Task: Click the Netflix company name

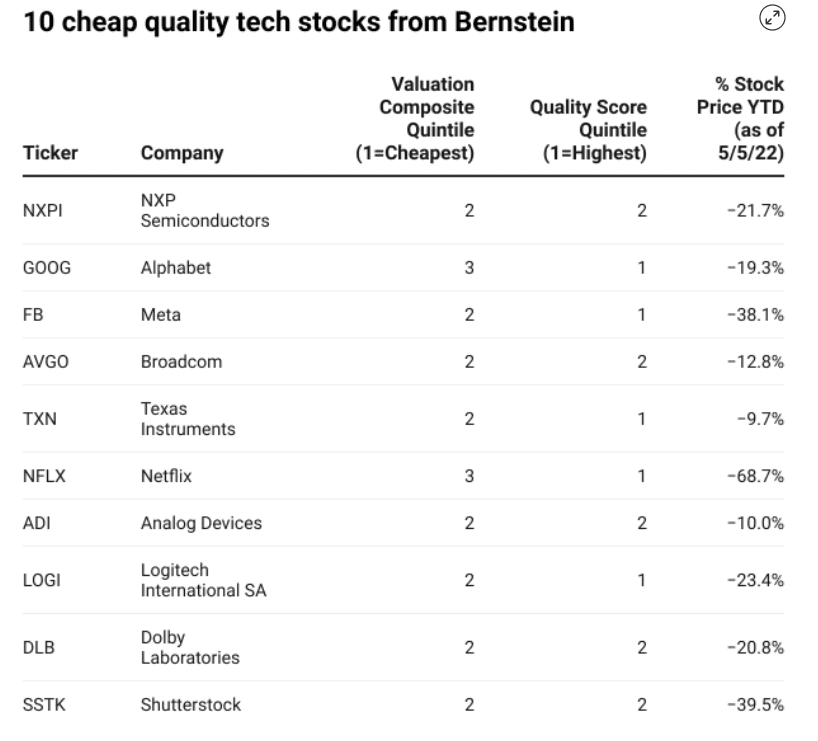Action: (166, 477)
